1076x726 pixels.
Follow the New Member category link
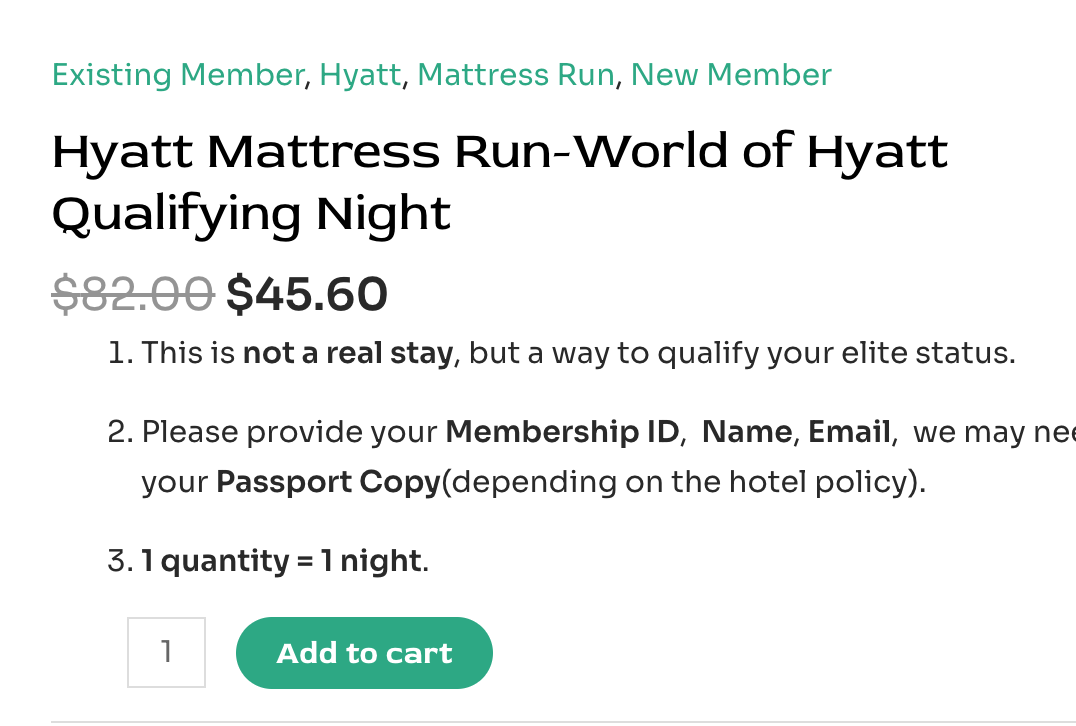click(x=731, y=75)
